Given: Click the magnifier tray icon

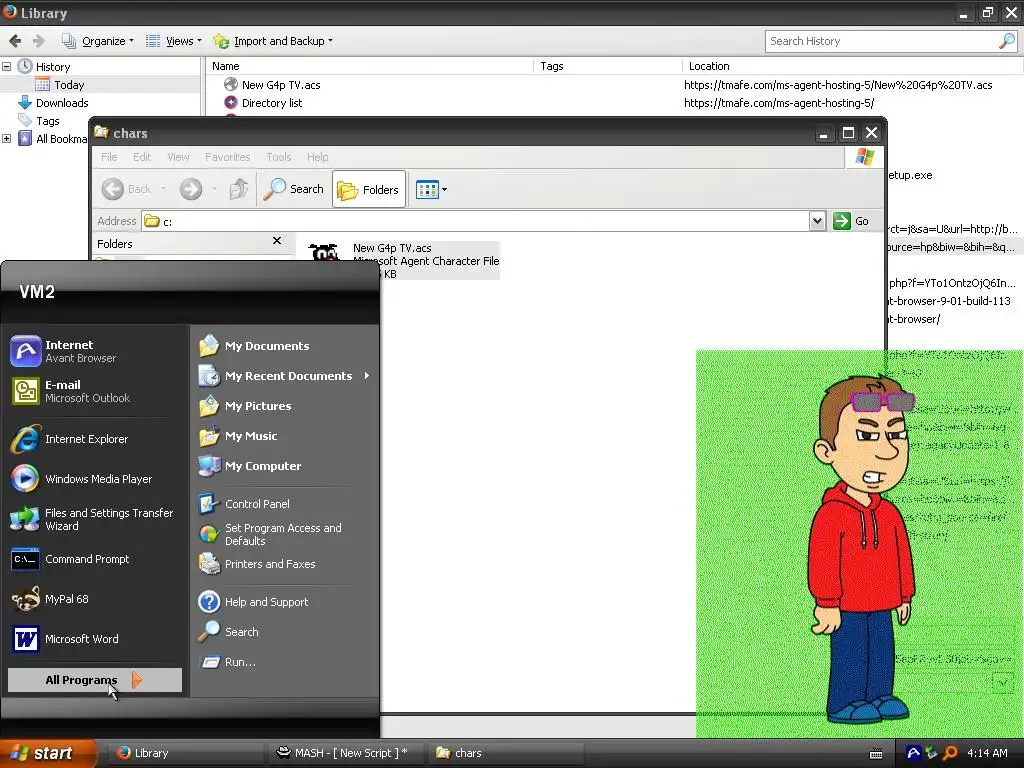Looking at the screenshot, I should [x=950, y=753].
